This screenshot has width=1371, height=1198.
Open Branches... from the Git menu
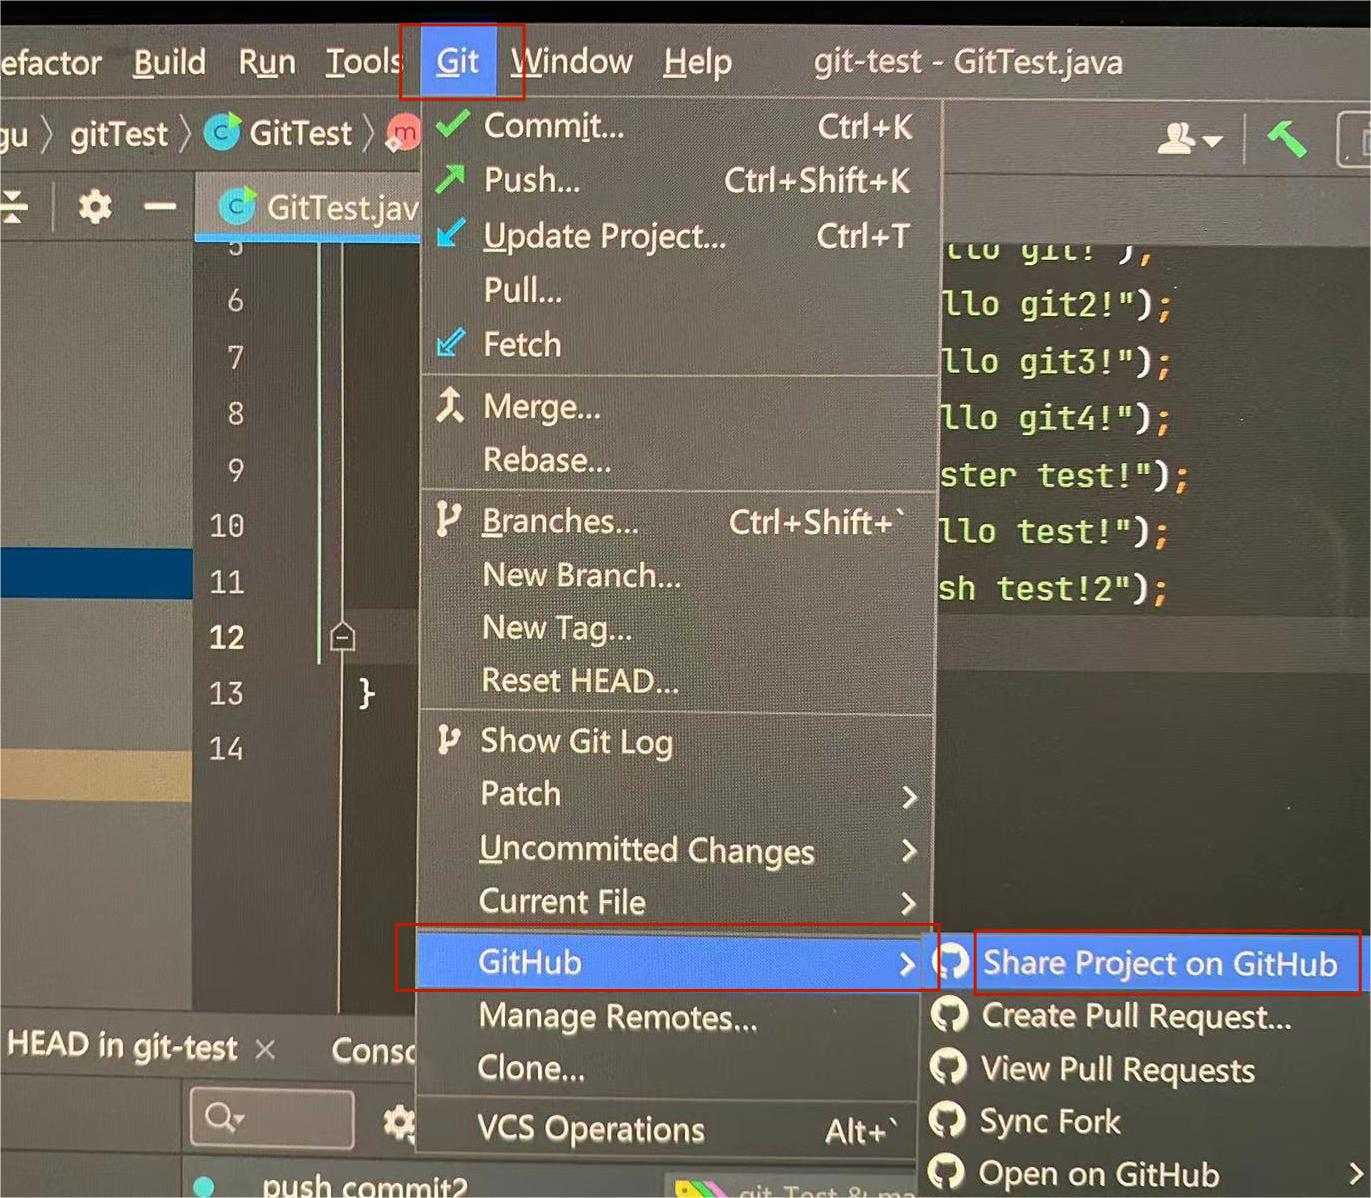(680, 521)
